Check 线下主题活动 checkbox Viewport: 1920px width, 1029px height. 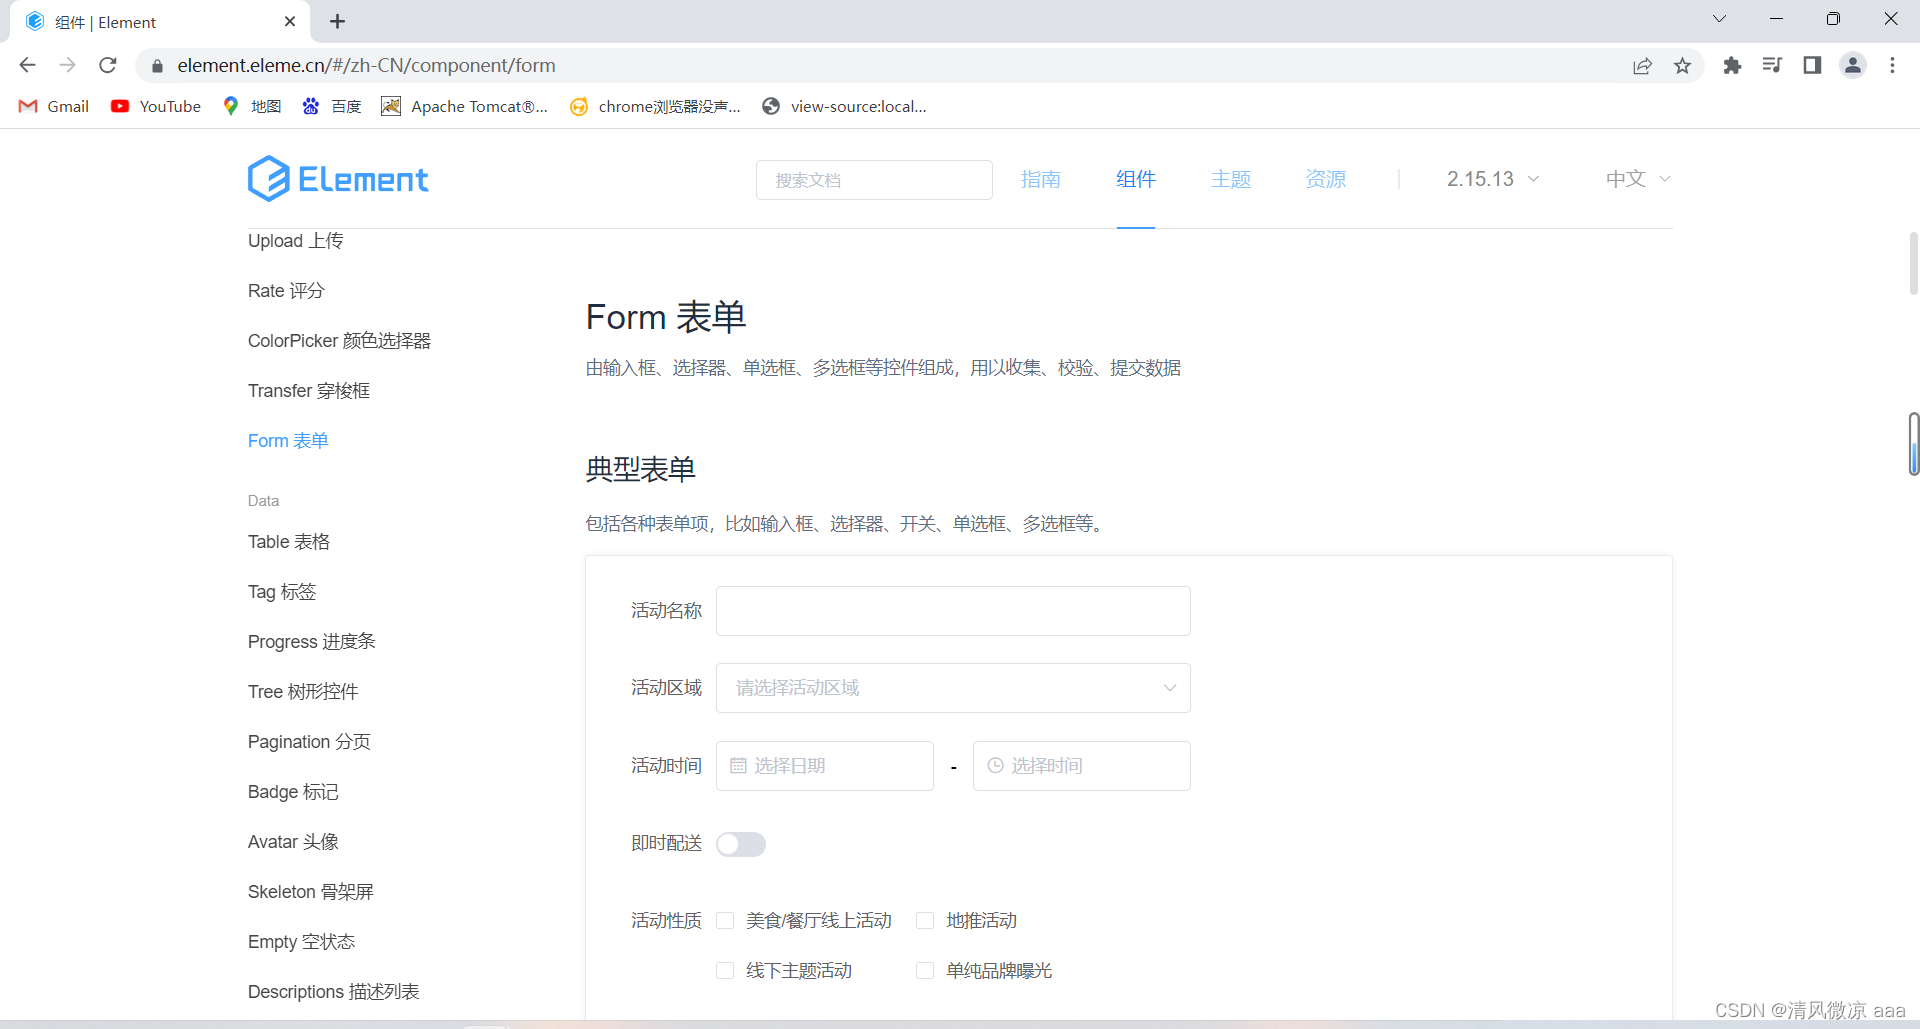pyautogui.click(x=725, y=970)
